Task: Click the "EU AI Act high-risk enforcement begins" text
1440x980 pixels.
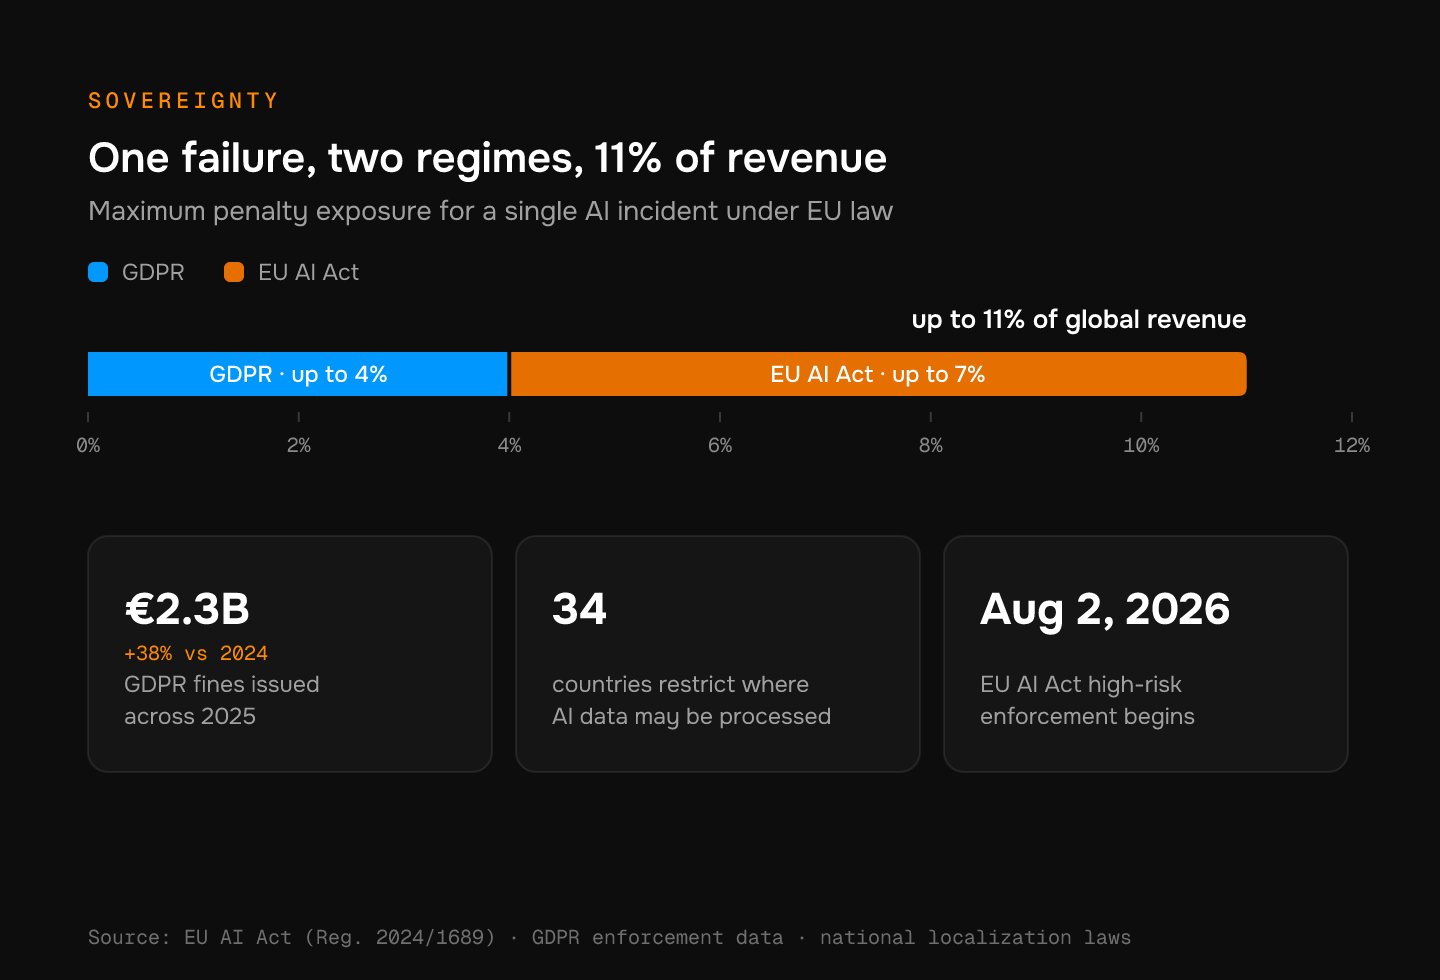Action: click(x=1087, y=700)
